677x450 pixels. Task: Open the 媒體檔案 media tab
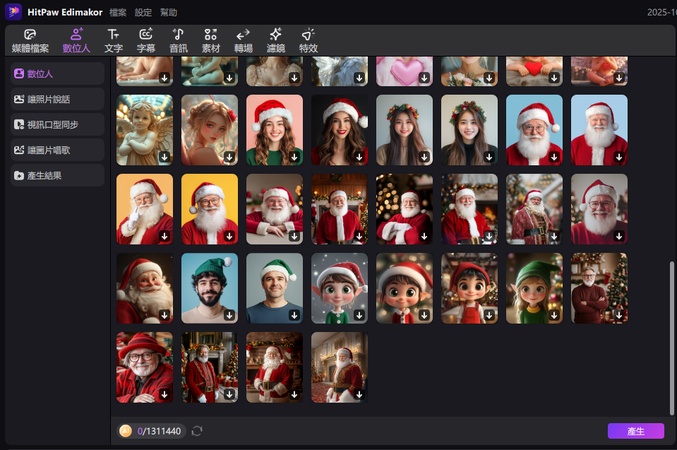[x=30, y=40]
